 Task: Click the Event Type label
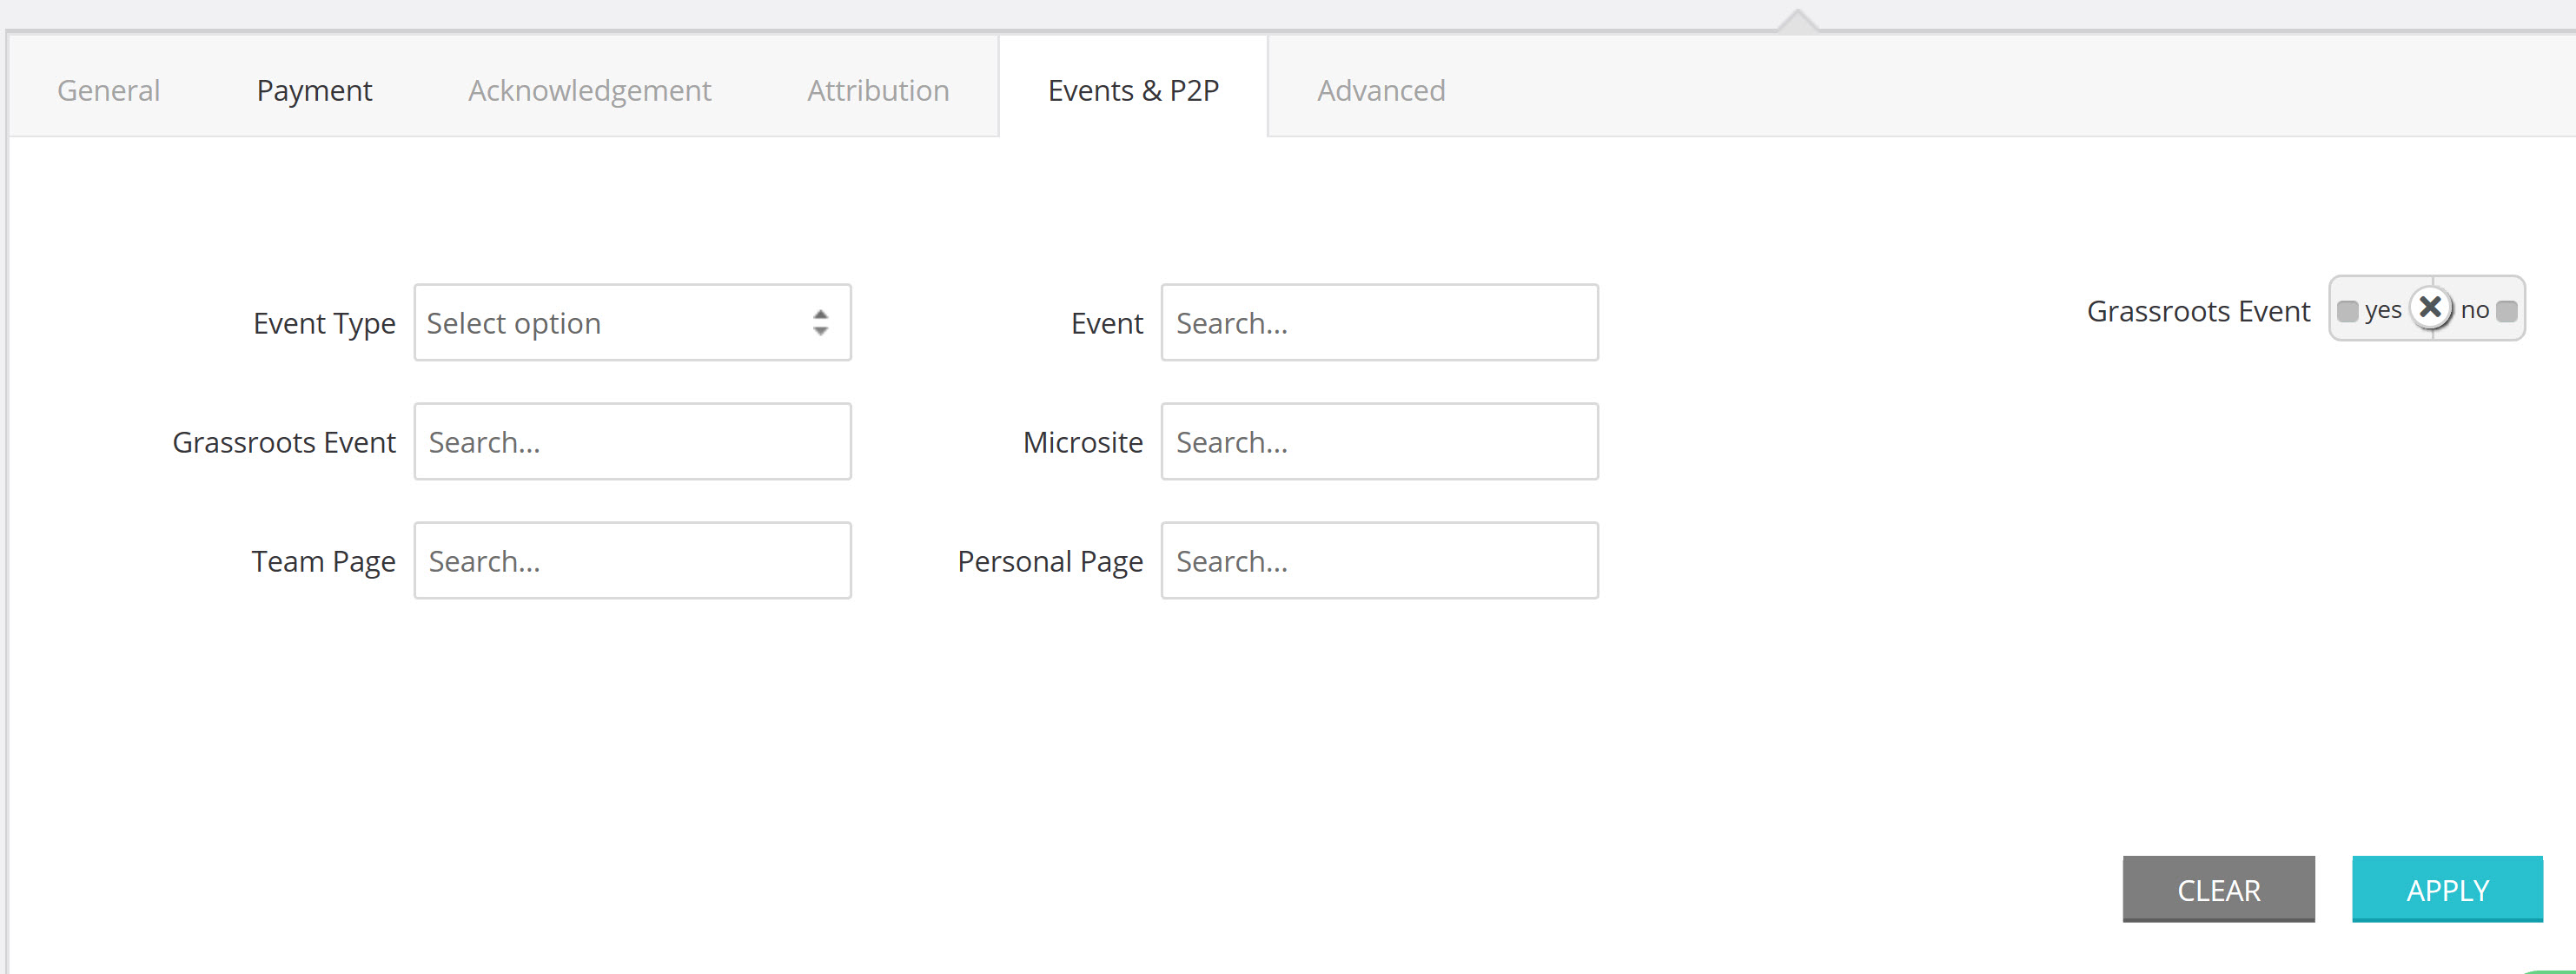tap(324, 324)
